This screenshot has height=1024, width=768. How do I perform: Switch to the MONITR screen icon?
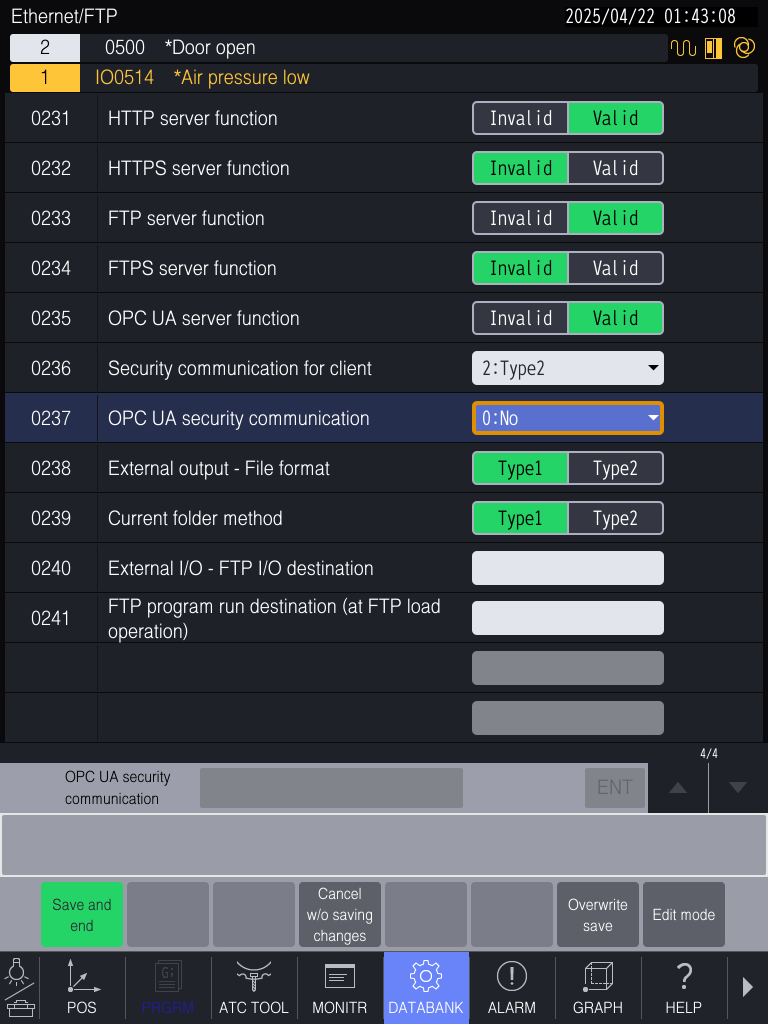tap(340, 988)
